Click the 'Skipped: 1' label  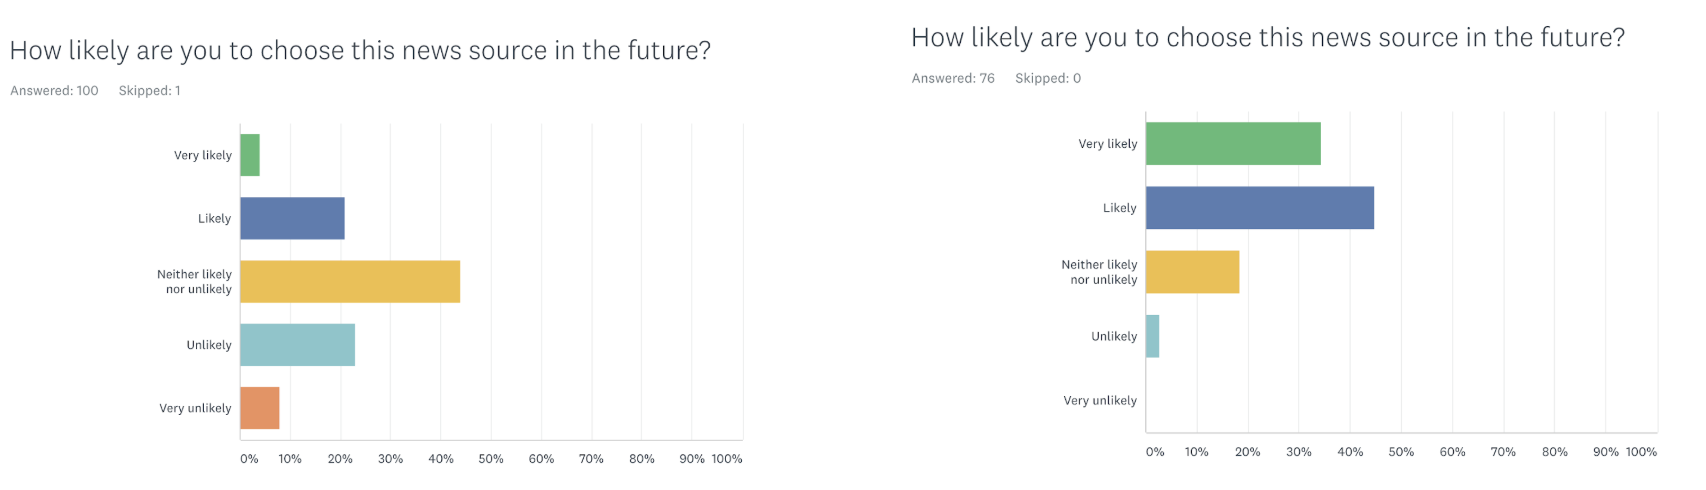(x=149, y=91)
